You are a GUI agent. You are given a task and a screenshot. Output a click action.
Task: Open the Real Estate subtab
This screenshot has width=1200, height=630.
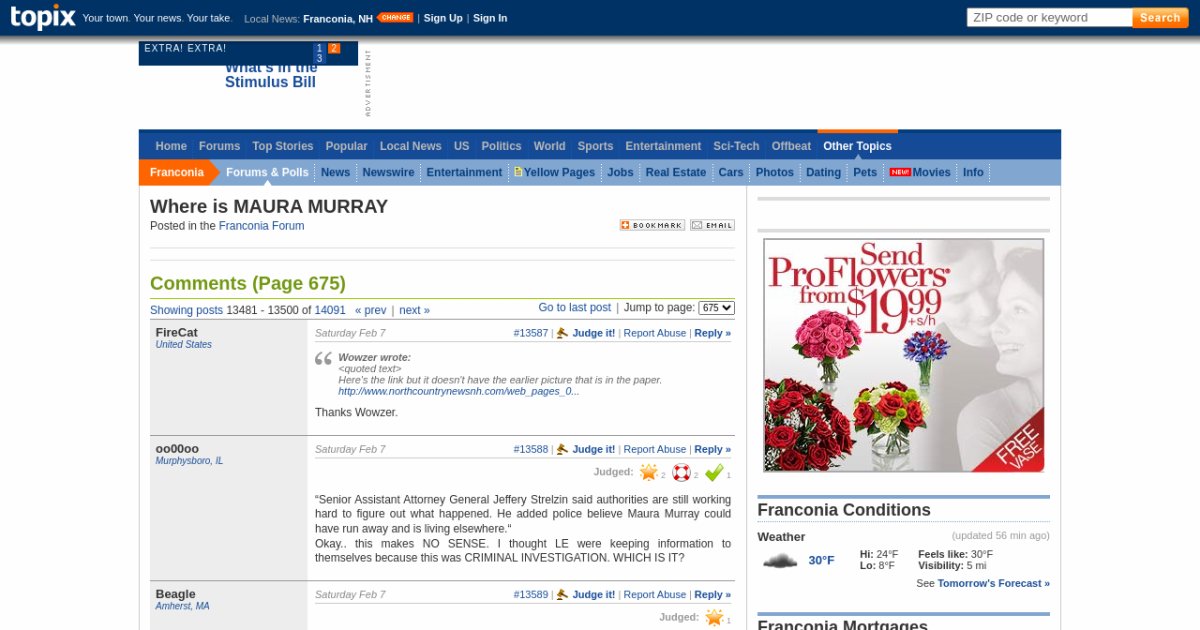point(676,172)
